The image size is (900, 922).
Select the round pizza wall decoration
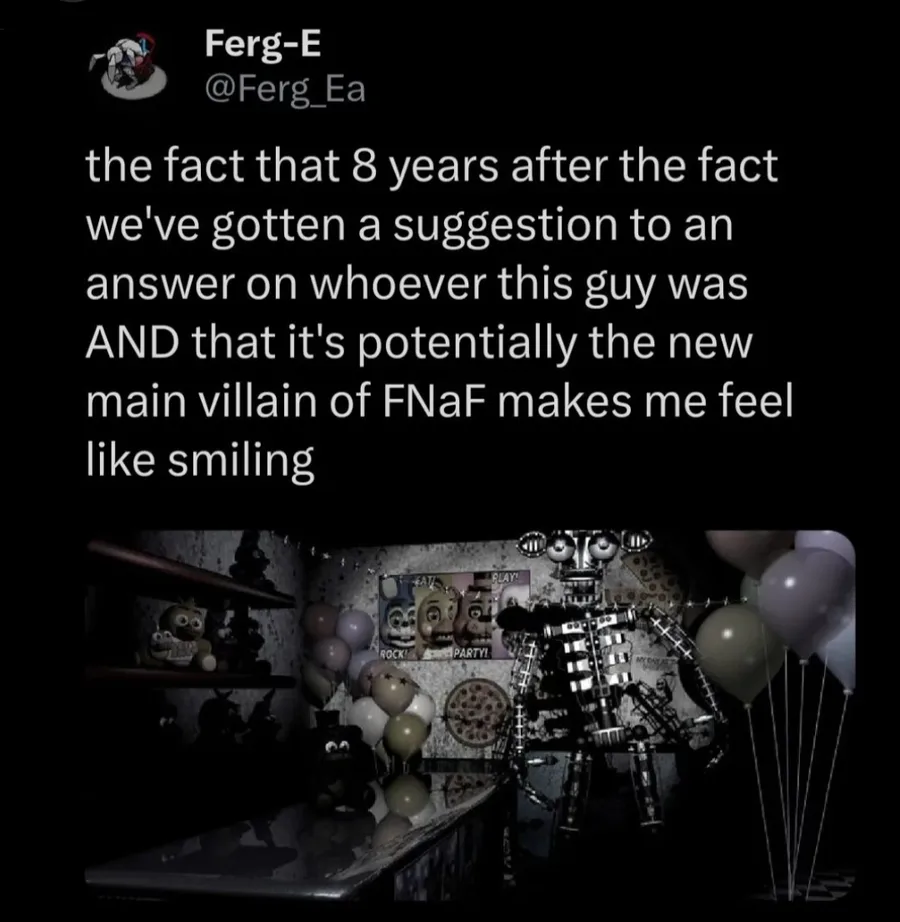tap(479, 711)
